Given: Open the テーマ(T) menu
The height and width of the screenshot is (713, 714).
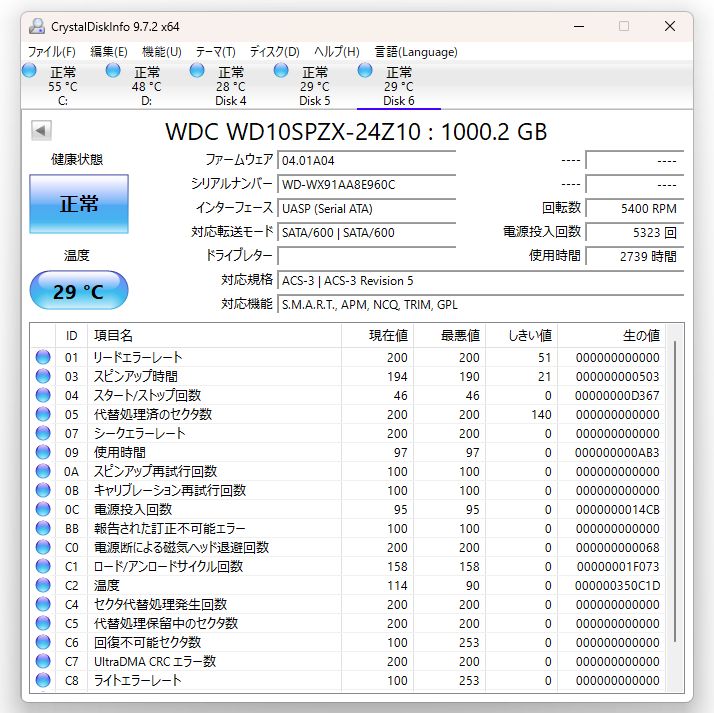Looking at the screenshot, I should coord(215,52).
